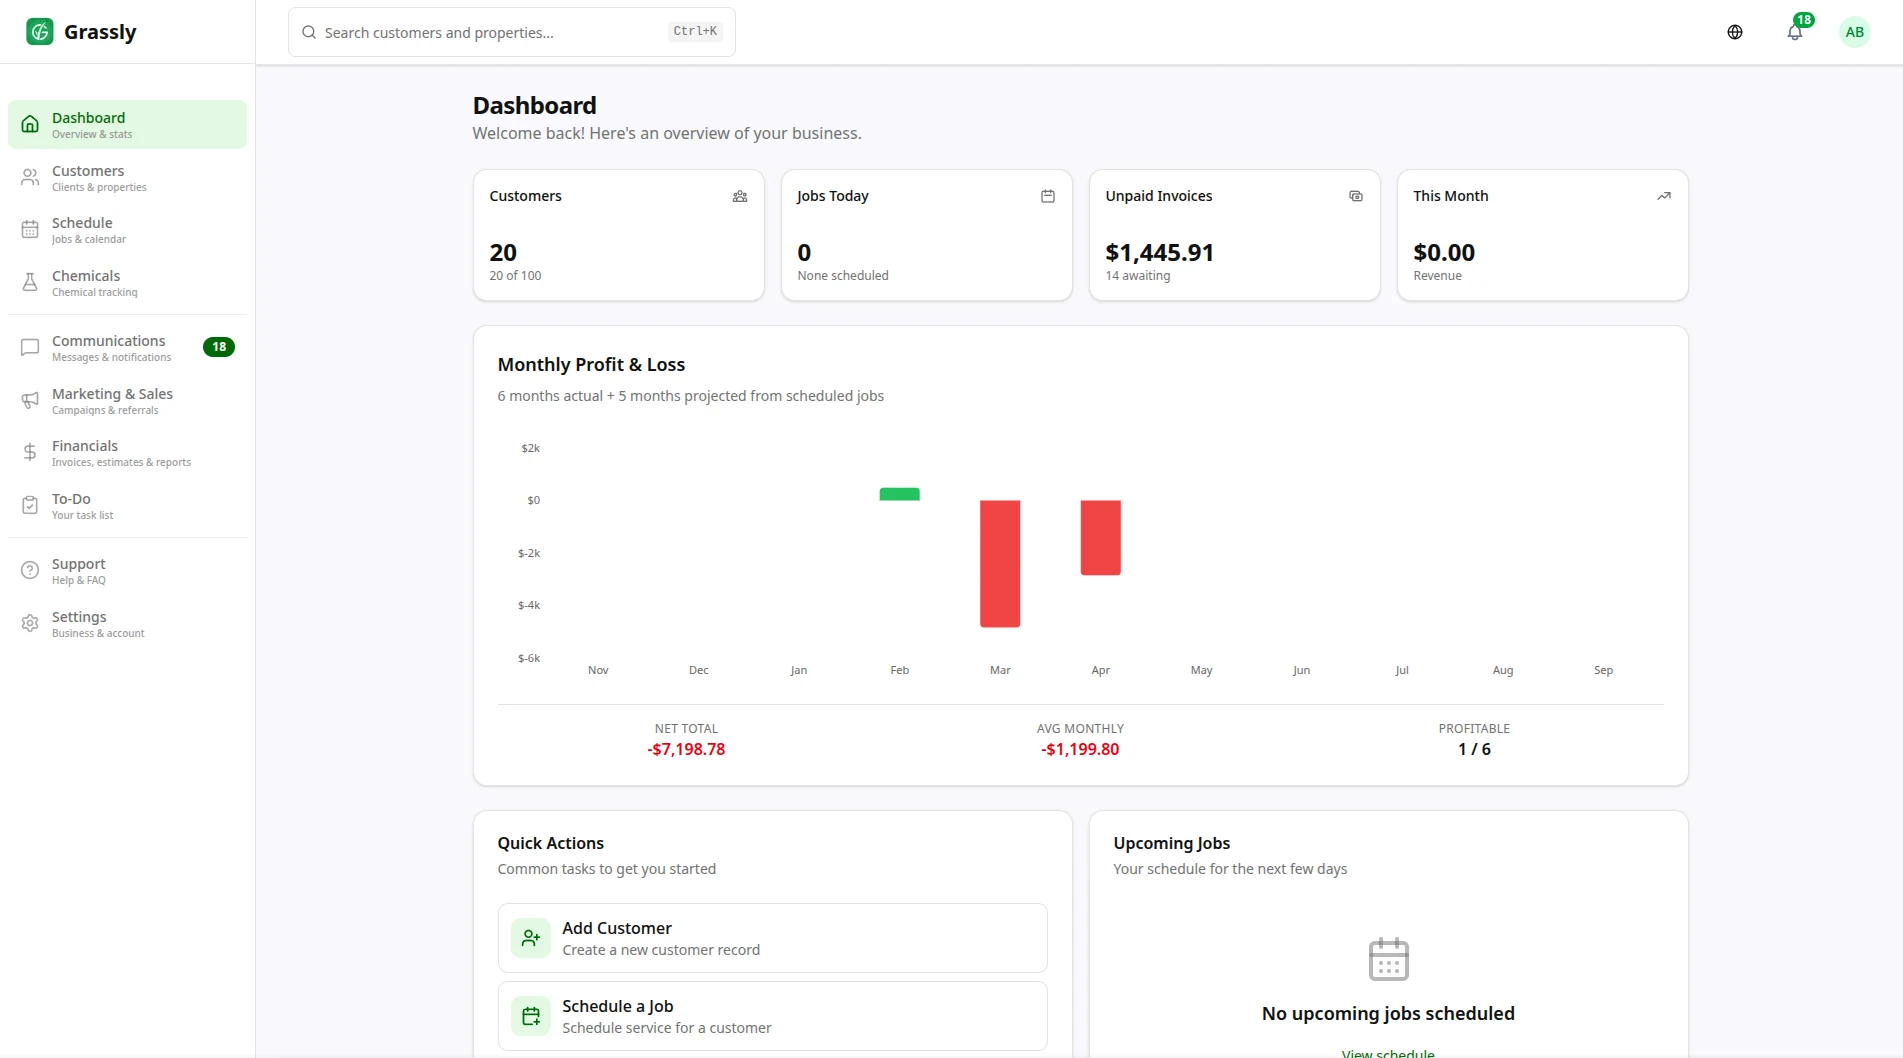Click the 'None scheduled' text
The height and width of the screenshot is (1058, 1903).
(x=843, y=276)
